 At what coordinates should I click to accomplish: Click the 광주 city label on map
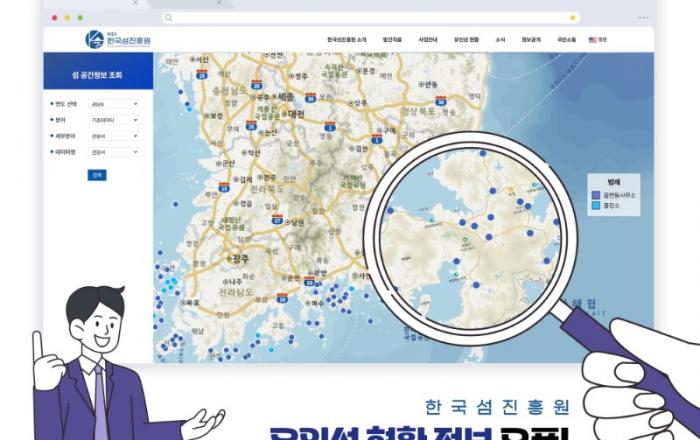click(x=241, y=259)
